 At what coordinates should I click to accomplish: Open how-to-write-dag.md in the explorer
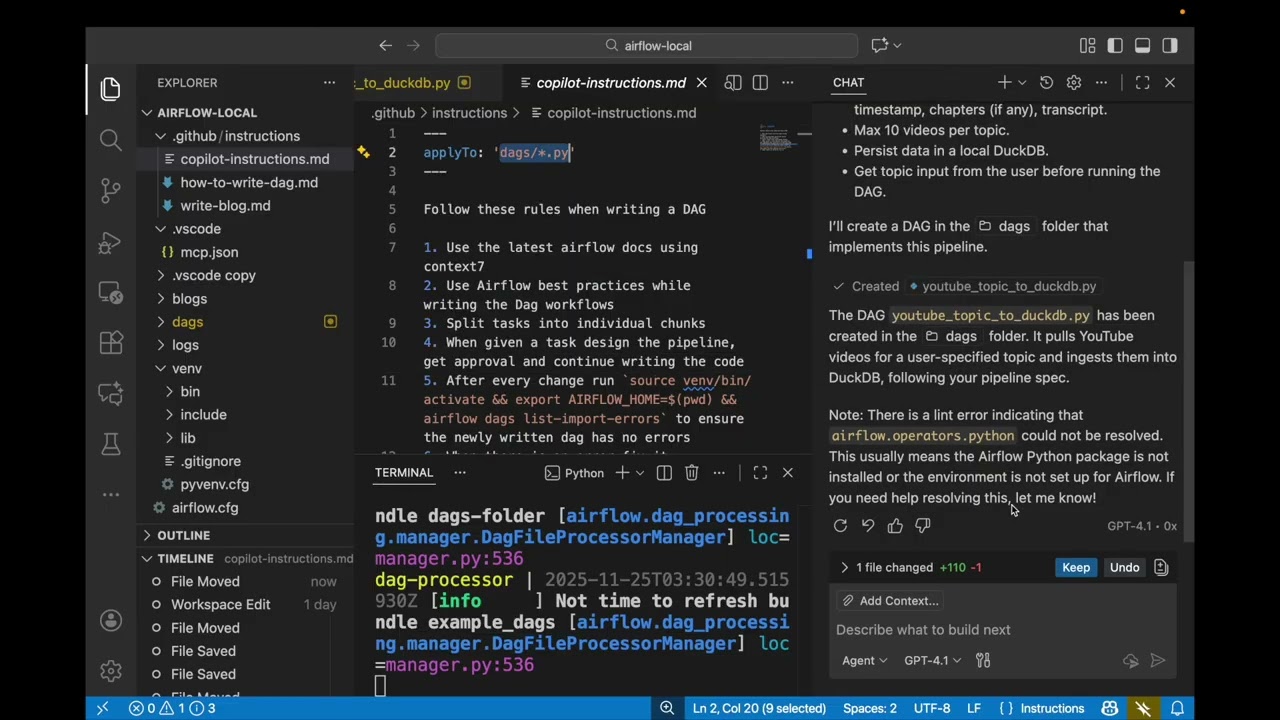click(249, 182)
